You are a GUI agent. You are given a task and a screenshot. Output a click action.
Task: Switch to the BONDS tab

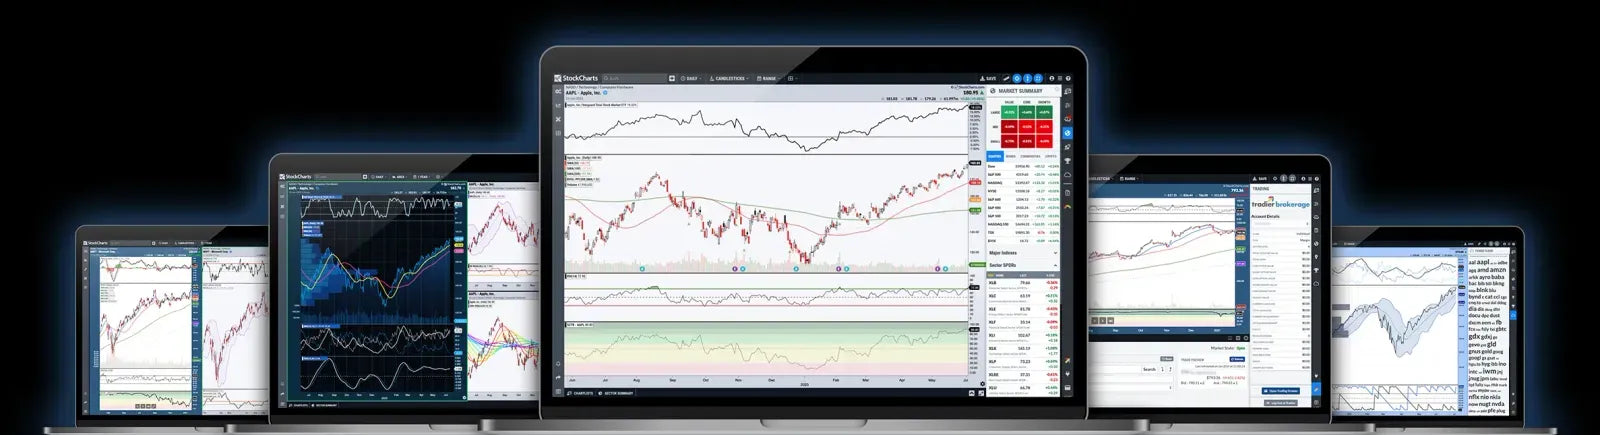1011,156
